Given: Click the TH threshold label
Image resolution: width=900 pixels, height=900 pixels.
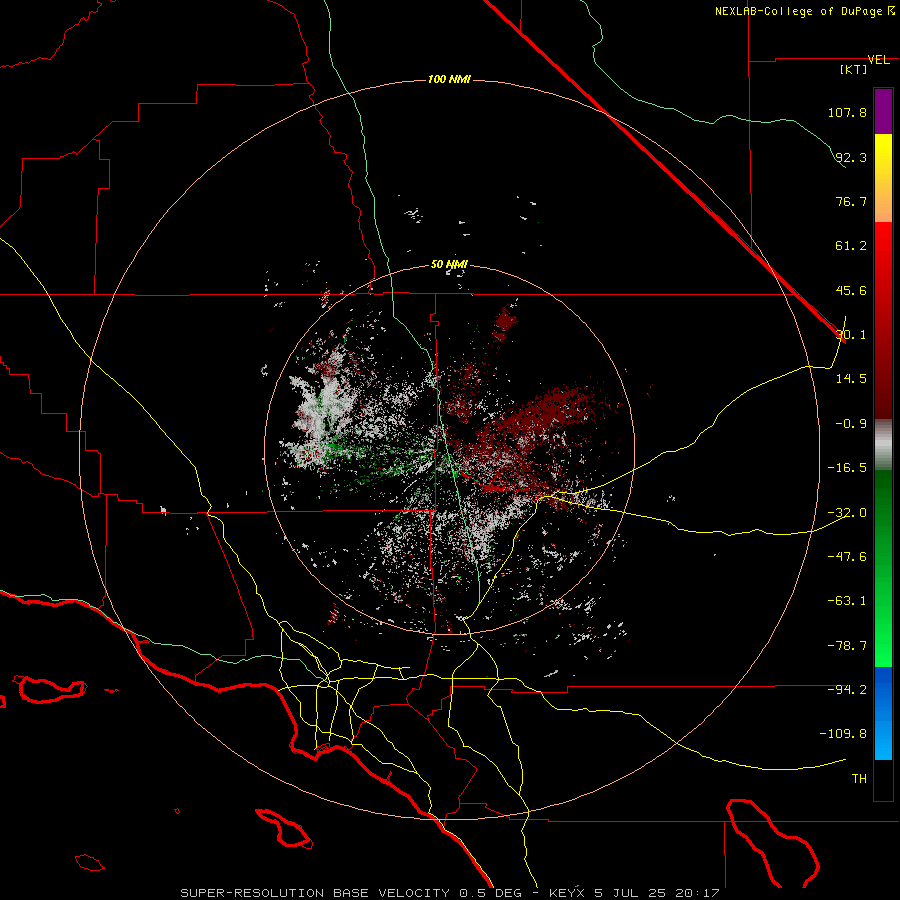Looking at the screenshot, I should coord(859,779).
